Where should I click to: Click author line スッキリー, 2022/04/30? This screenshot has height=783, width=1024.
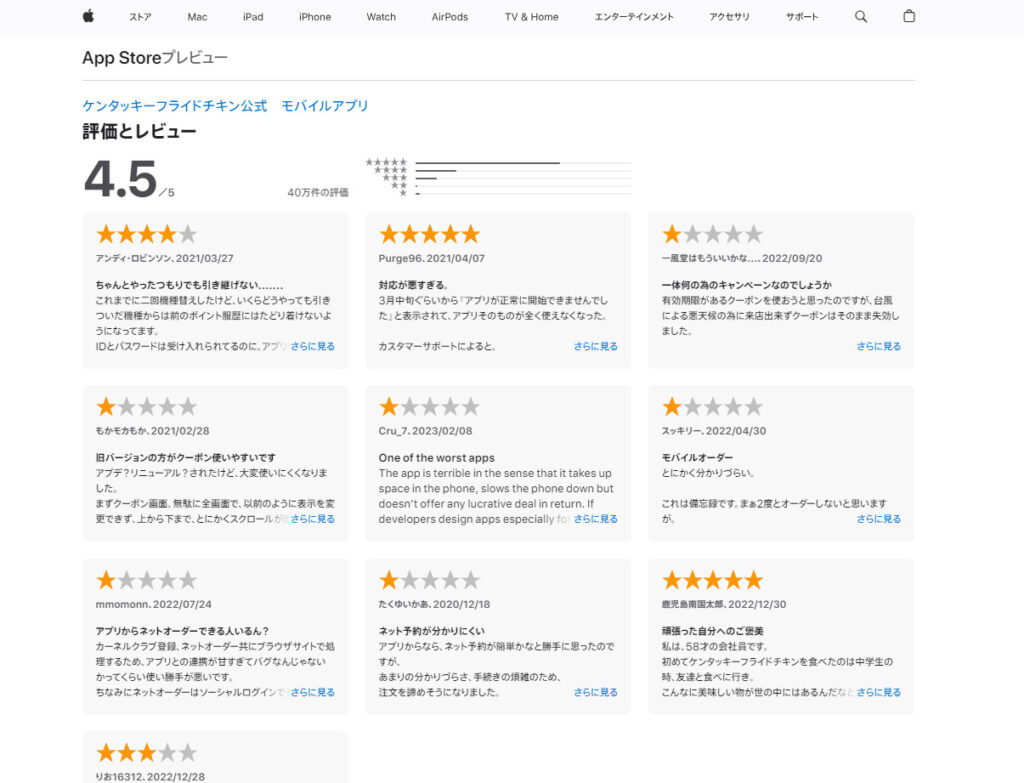tap(714, 431)
